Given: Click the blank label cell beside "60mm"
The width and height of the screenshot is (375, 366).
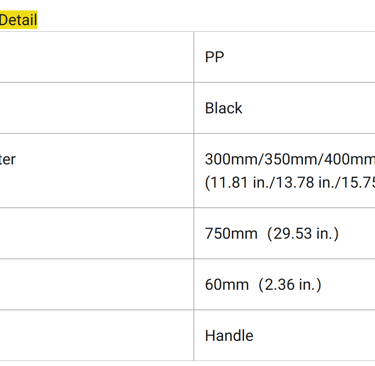Looking at the screenshot, I should (97, 284).
